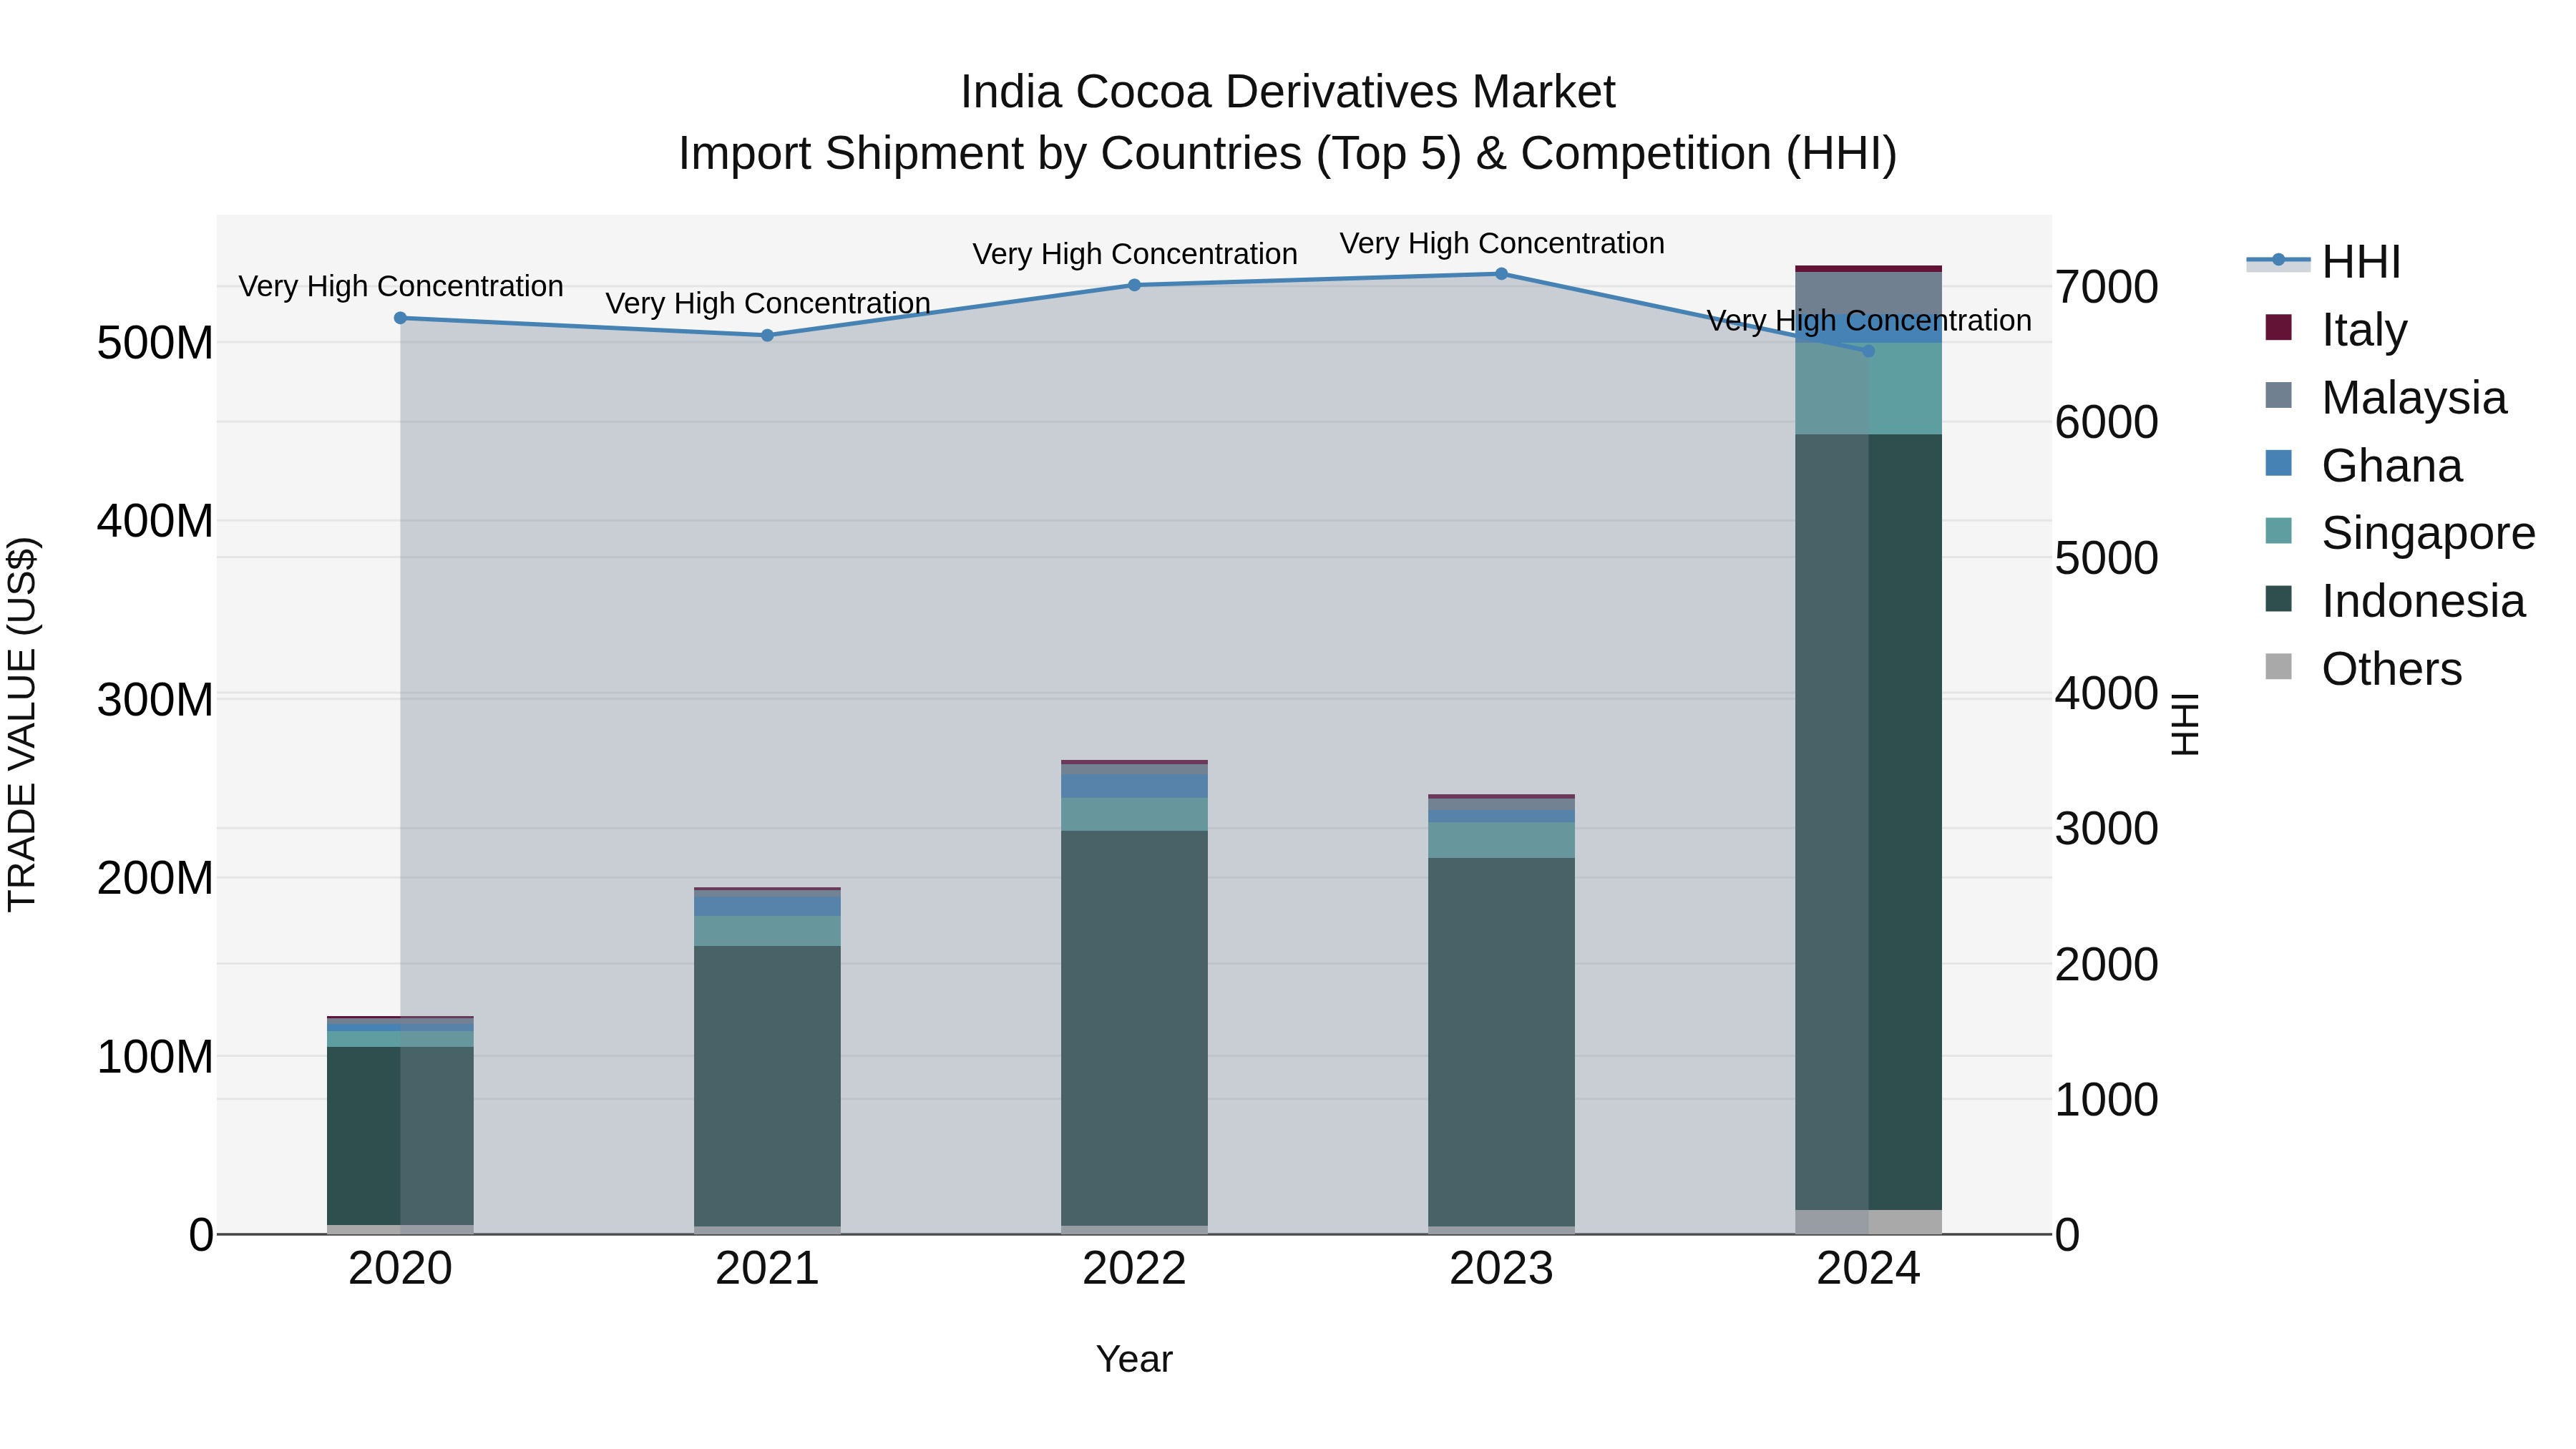Click the 500M trade value tick label

pos(155,343)
